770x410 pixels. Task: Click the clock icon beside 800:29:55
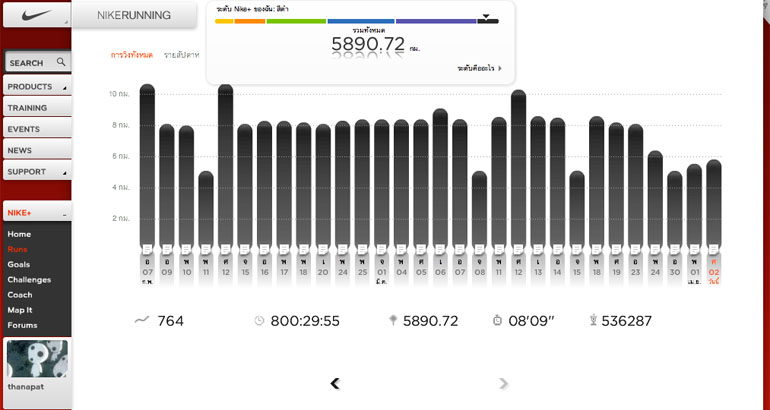click(259, 321)
